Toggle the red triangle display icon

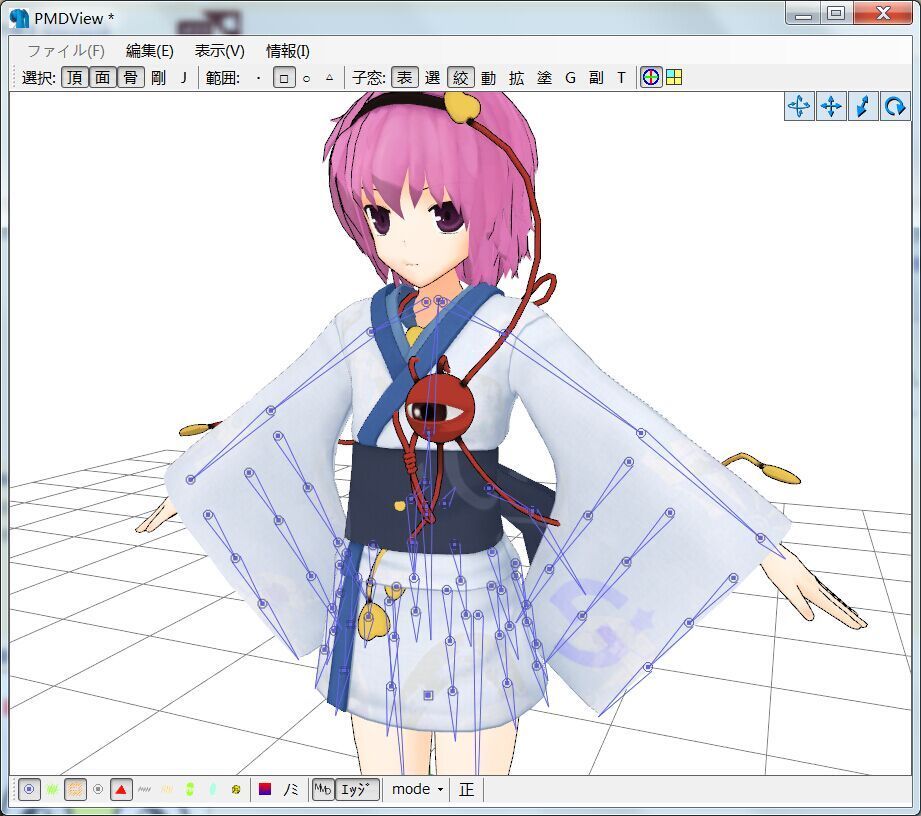(121, 789)
